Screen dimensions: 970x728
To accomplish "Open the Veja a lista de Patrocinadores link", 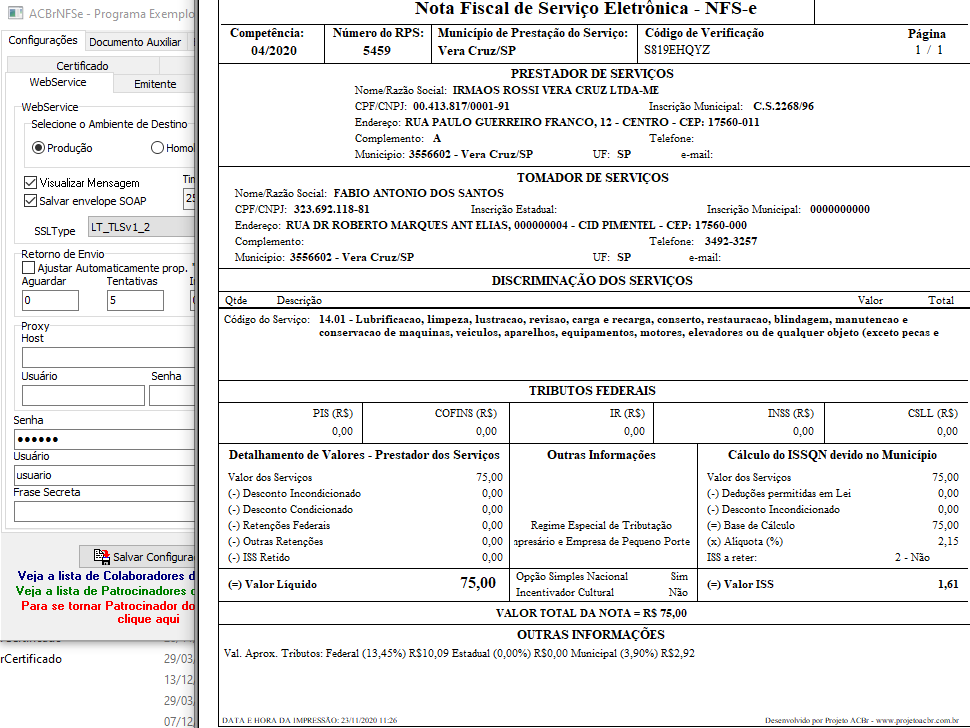I will 105,591.
